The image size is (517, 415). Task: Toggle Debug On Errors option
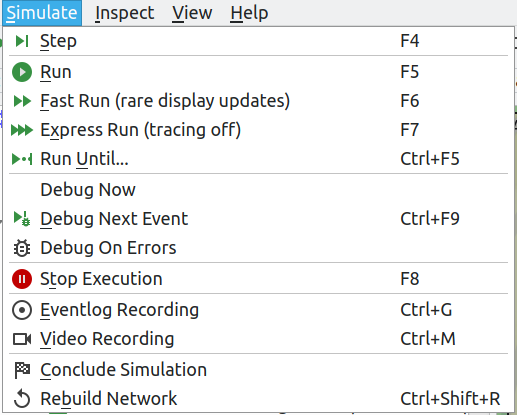[258, 248]
